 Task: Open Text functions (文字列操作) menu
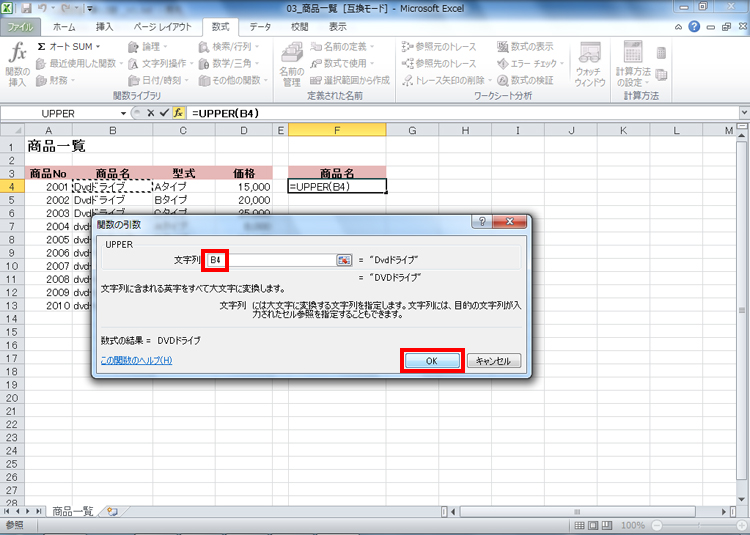(x=161, y=63)
